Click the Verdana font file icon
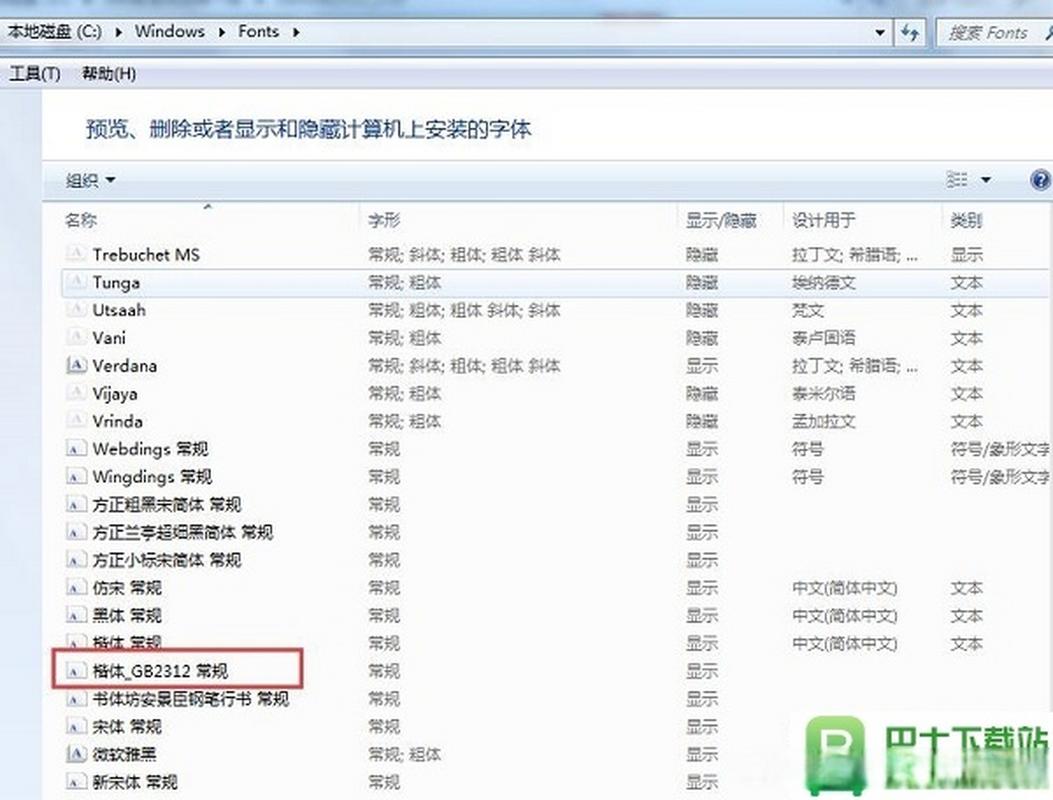 tap(76, 366)
